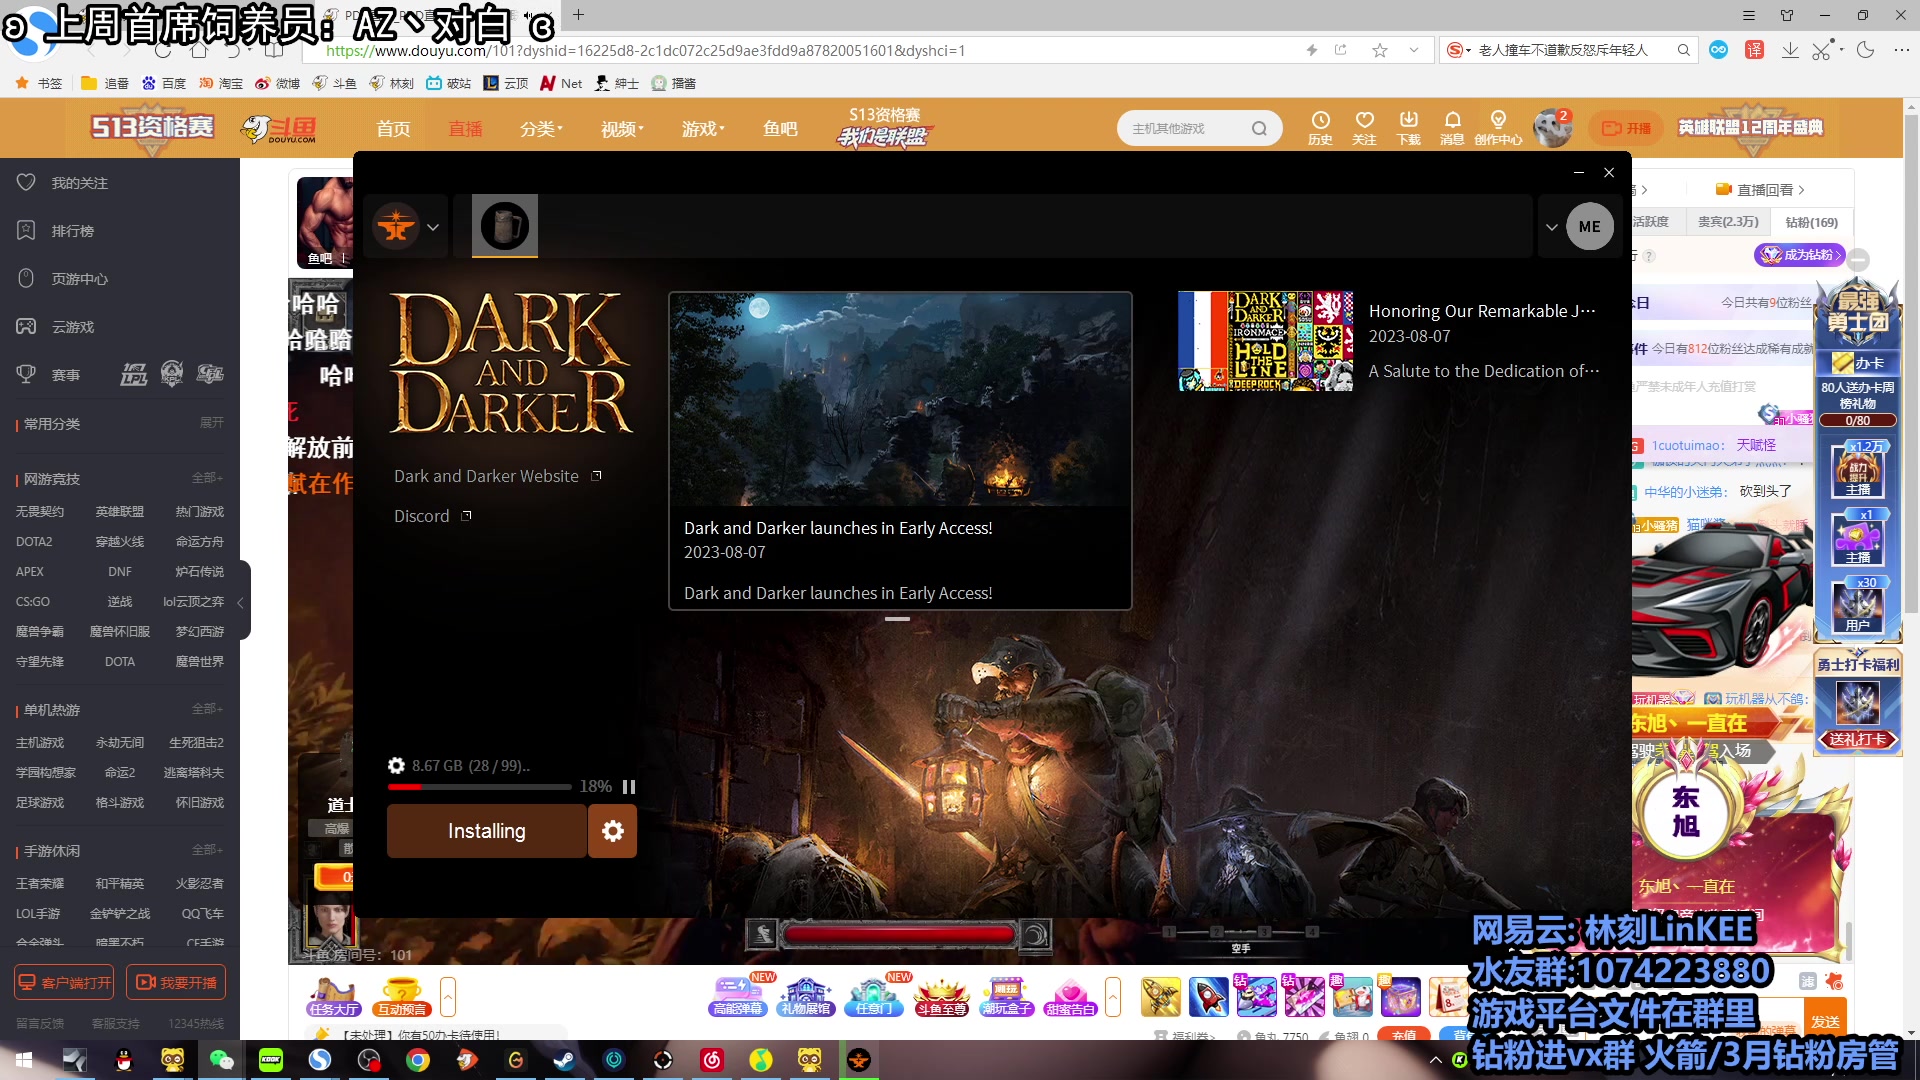Viewport: 1920px width, 1080px height.
Task: Click the 我要开播 button
Action: (176, 982)
